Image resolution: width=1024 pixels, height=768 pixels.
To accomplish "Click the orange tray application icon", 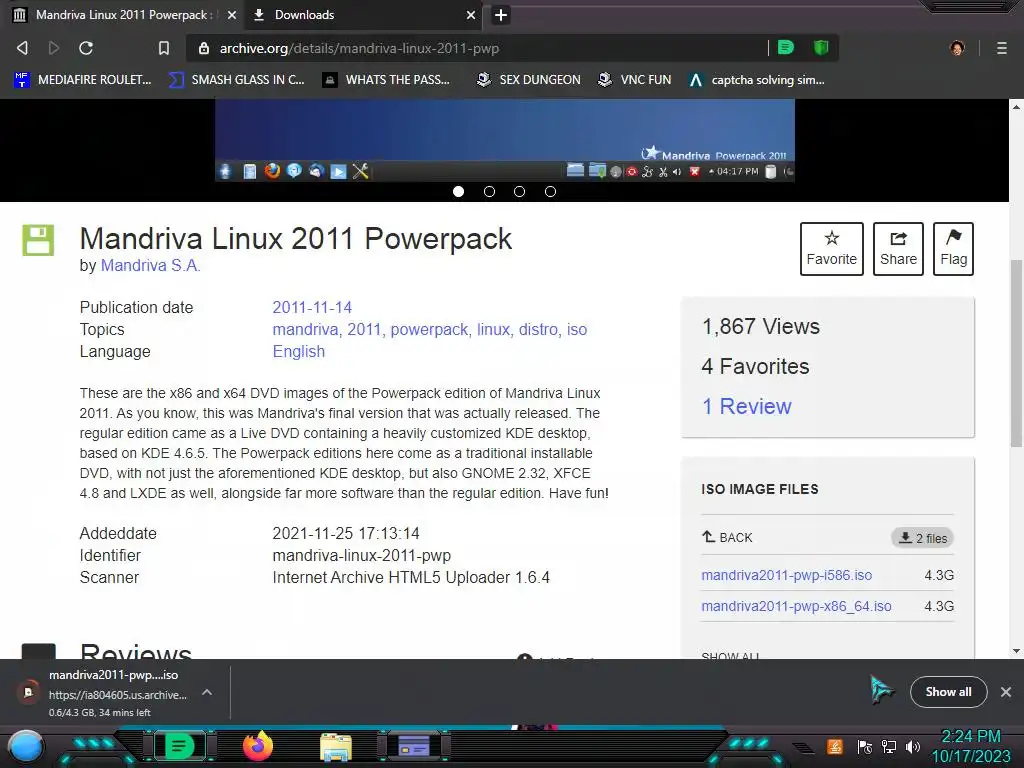I will point(835,746).
